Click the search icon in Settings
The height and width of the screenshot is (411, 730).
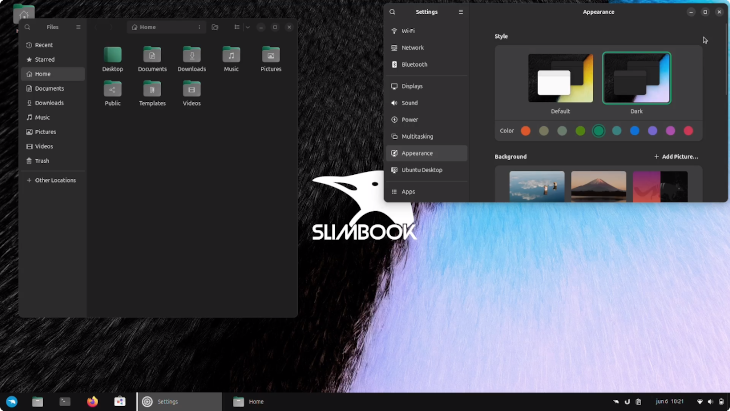tap(392, 12)
